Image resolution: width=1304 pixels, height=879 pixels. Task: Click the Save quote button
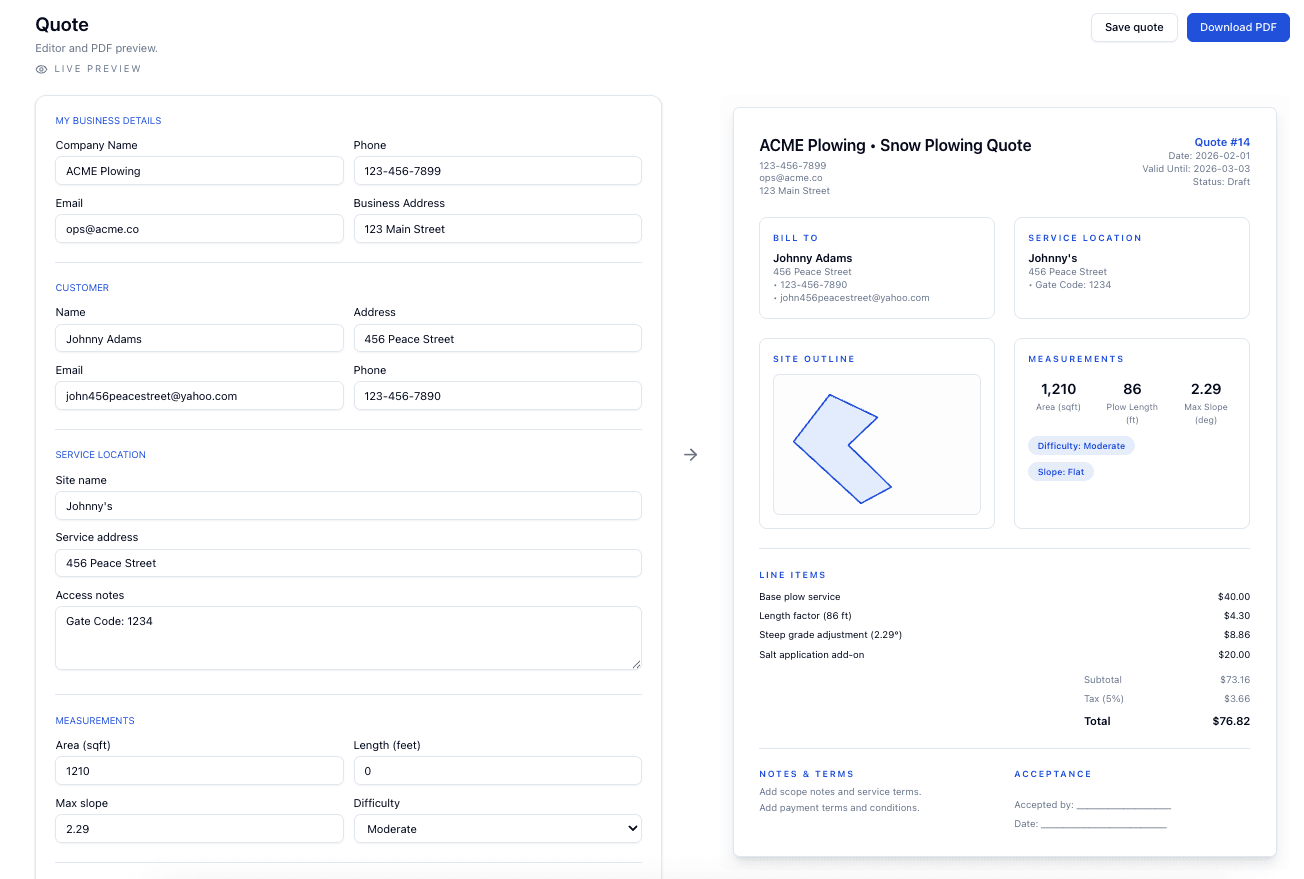(1134, 27)
